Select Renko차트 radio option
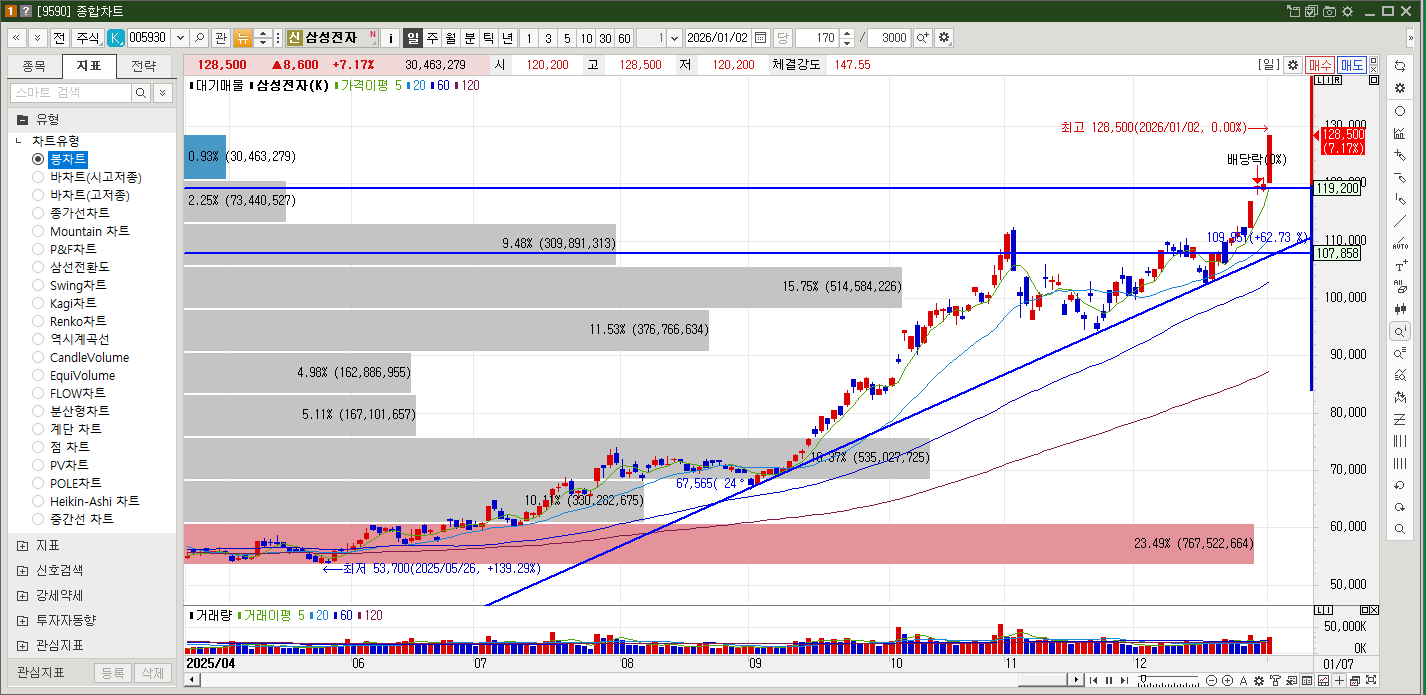The image size is (1426, 695). pyautogui.click(x=38, y=321)
